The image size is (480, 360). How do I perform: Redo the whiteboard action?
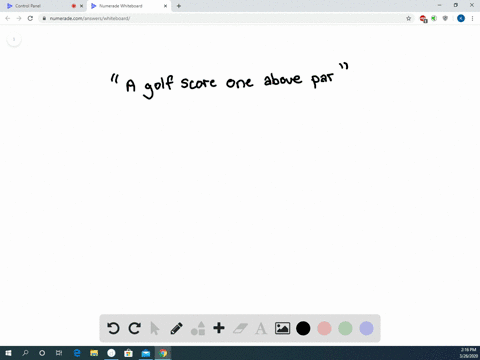point(135,328)
